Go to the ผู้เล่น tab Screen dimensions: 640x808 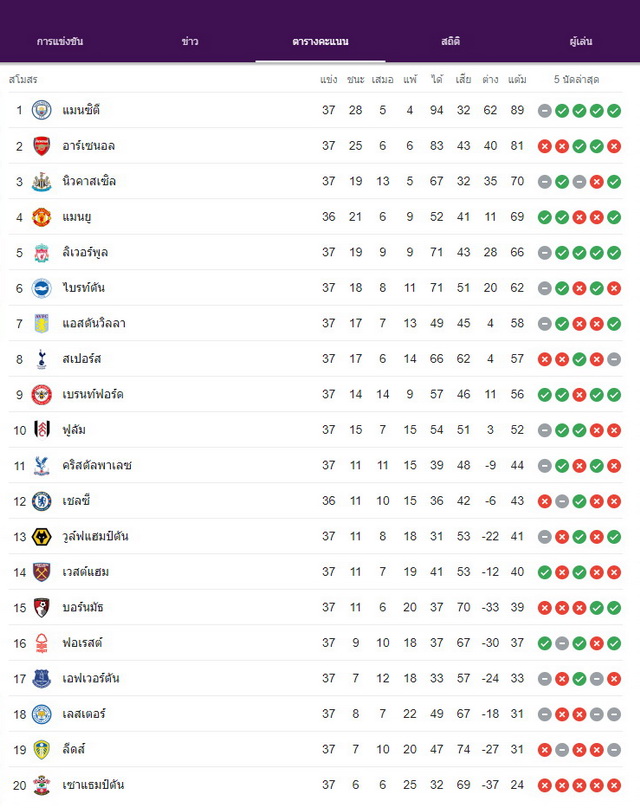[x=581, y=41]
